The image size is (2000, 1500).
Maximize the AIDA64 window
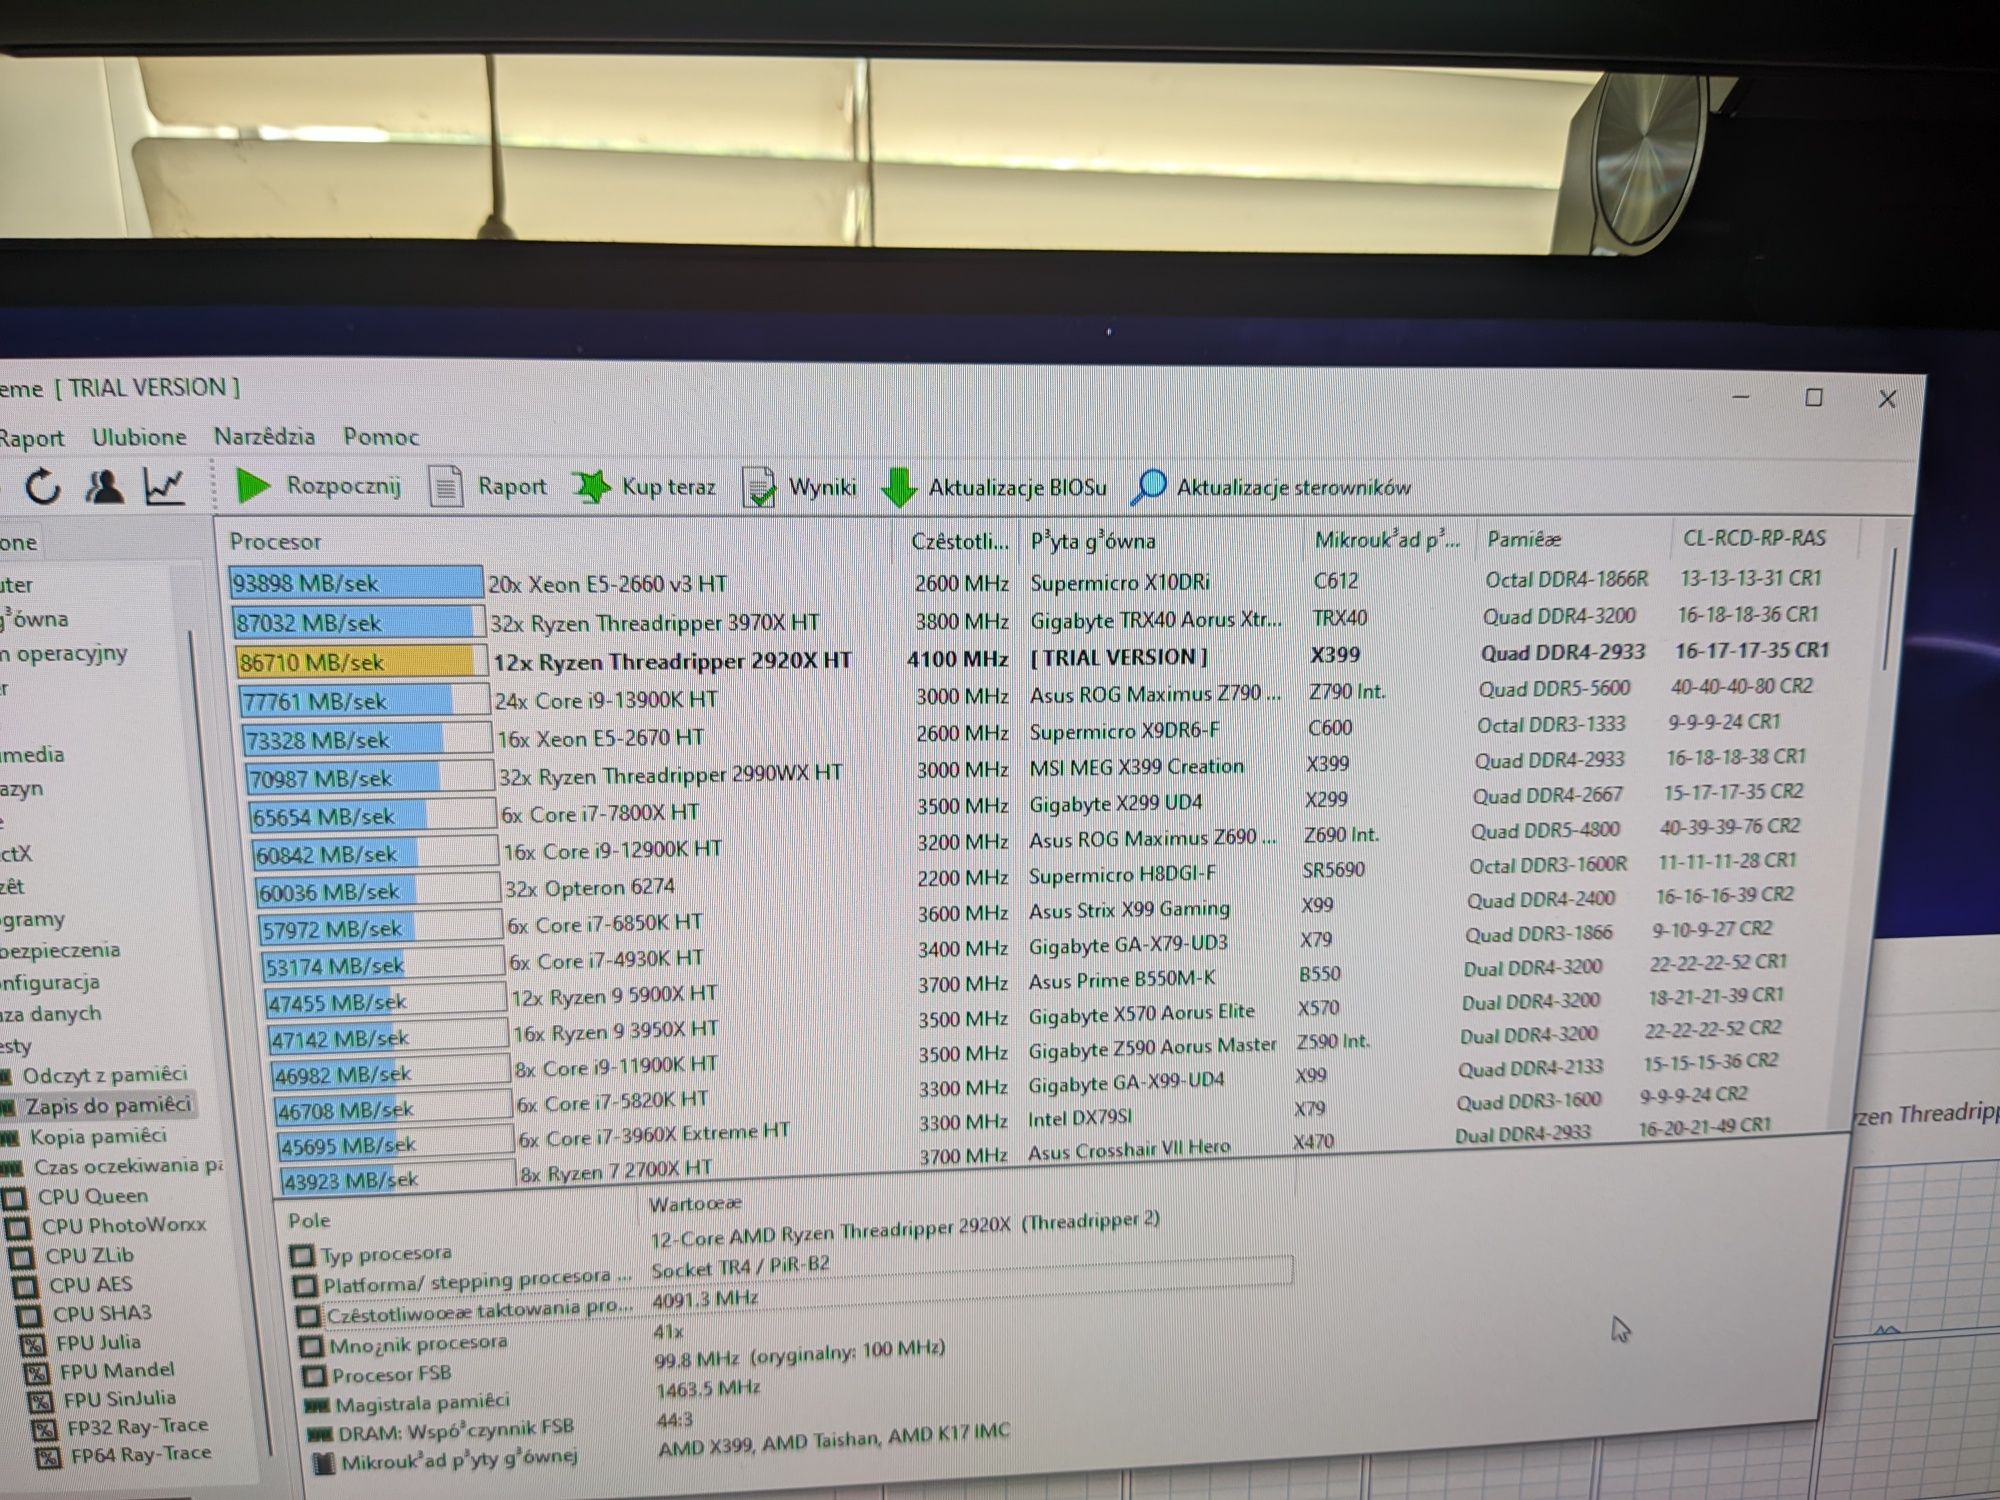pos(1814,397)
